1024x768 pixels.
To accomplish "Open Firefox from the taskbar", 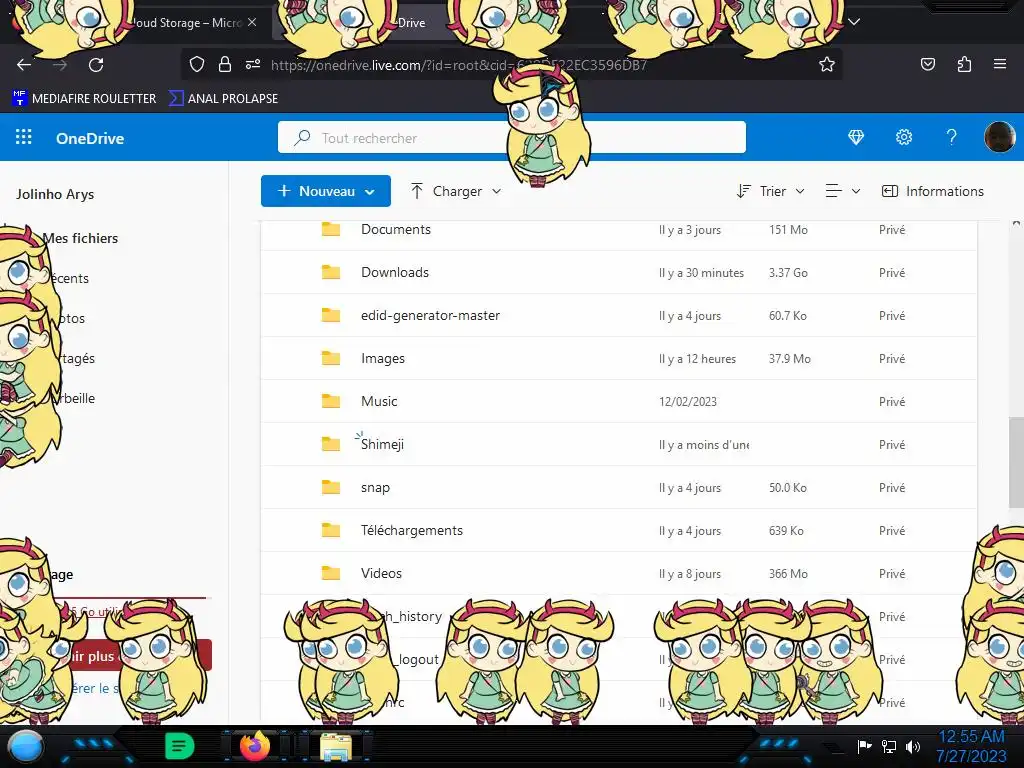I will (255, 746).
